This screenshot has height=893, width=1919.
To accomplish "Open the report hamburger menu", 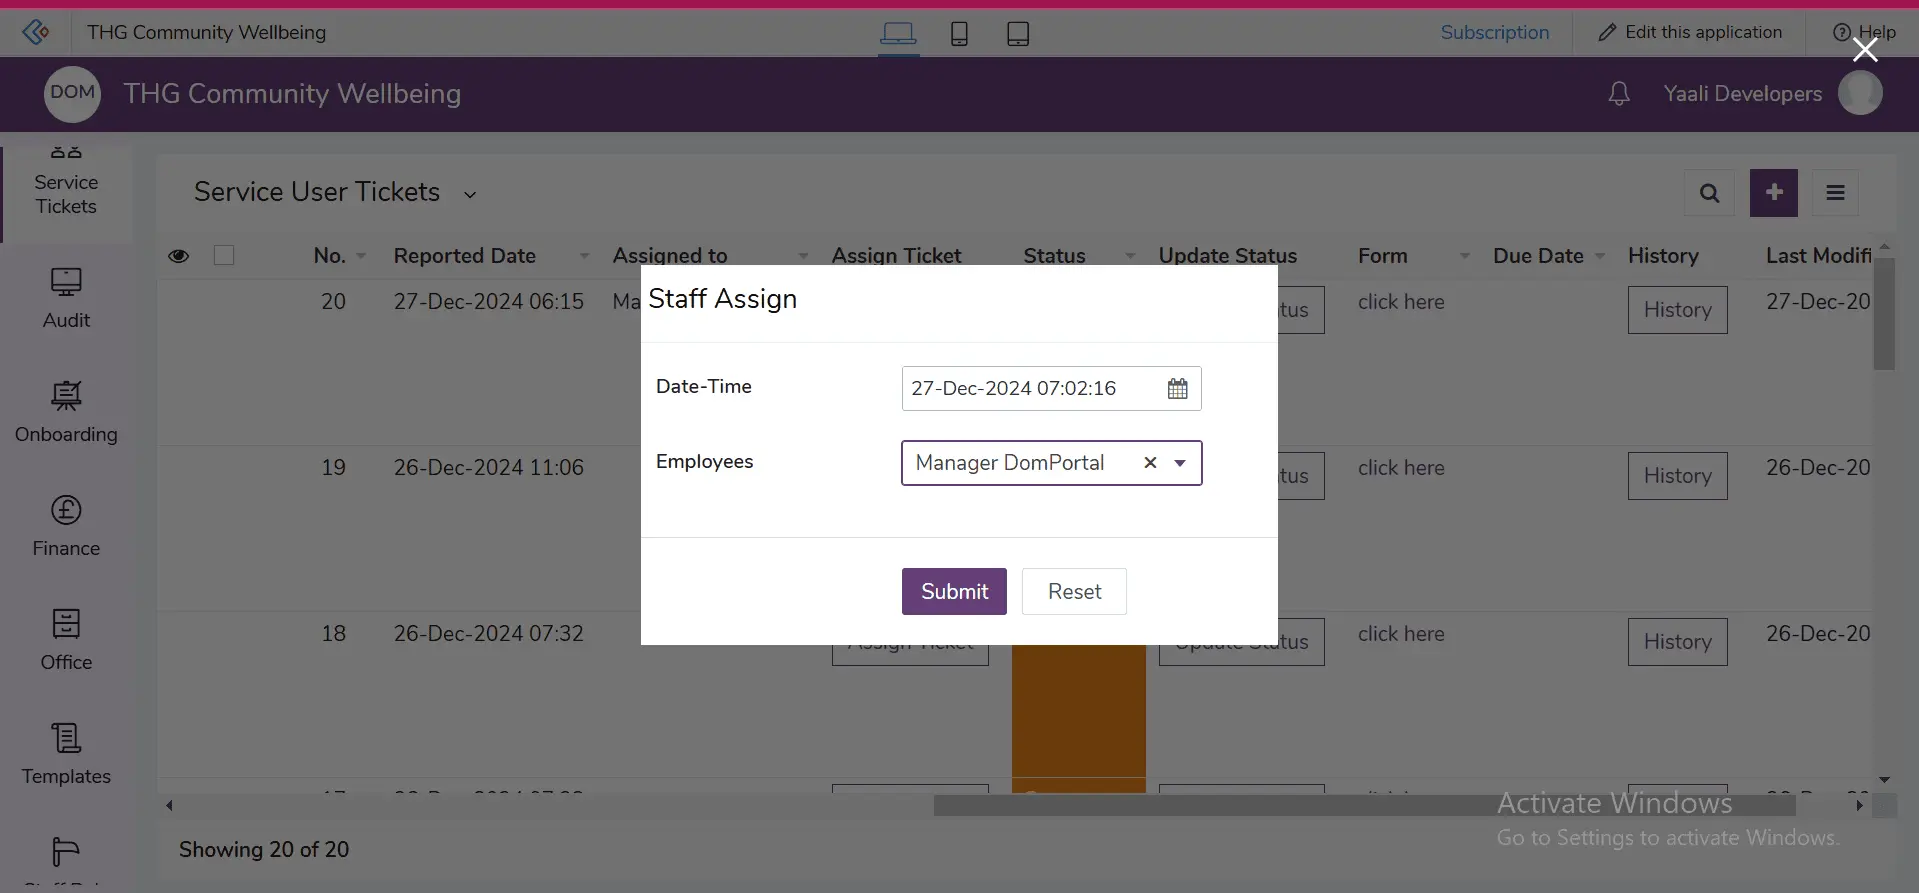I will click(1836, 193).
